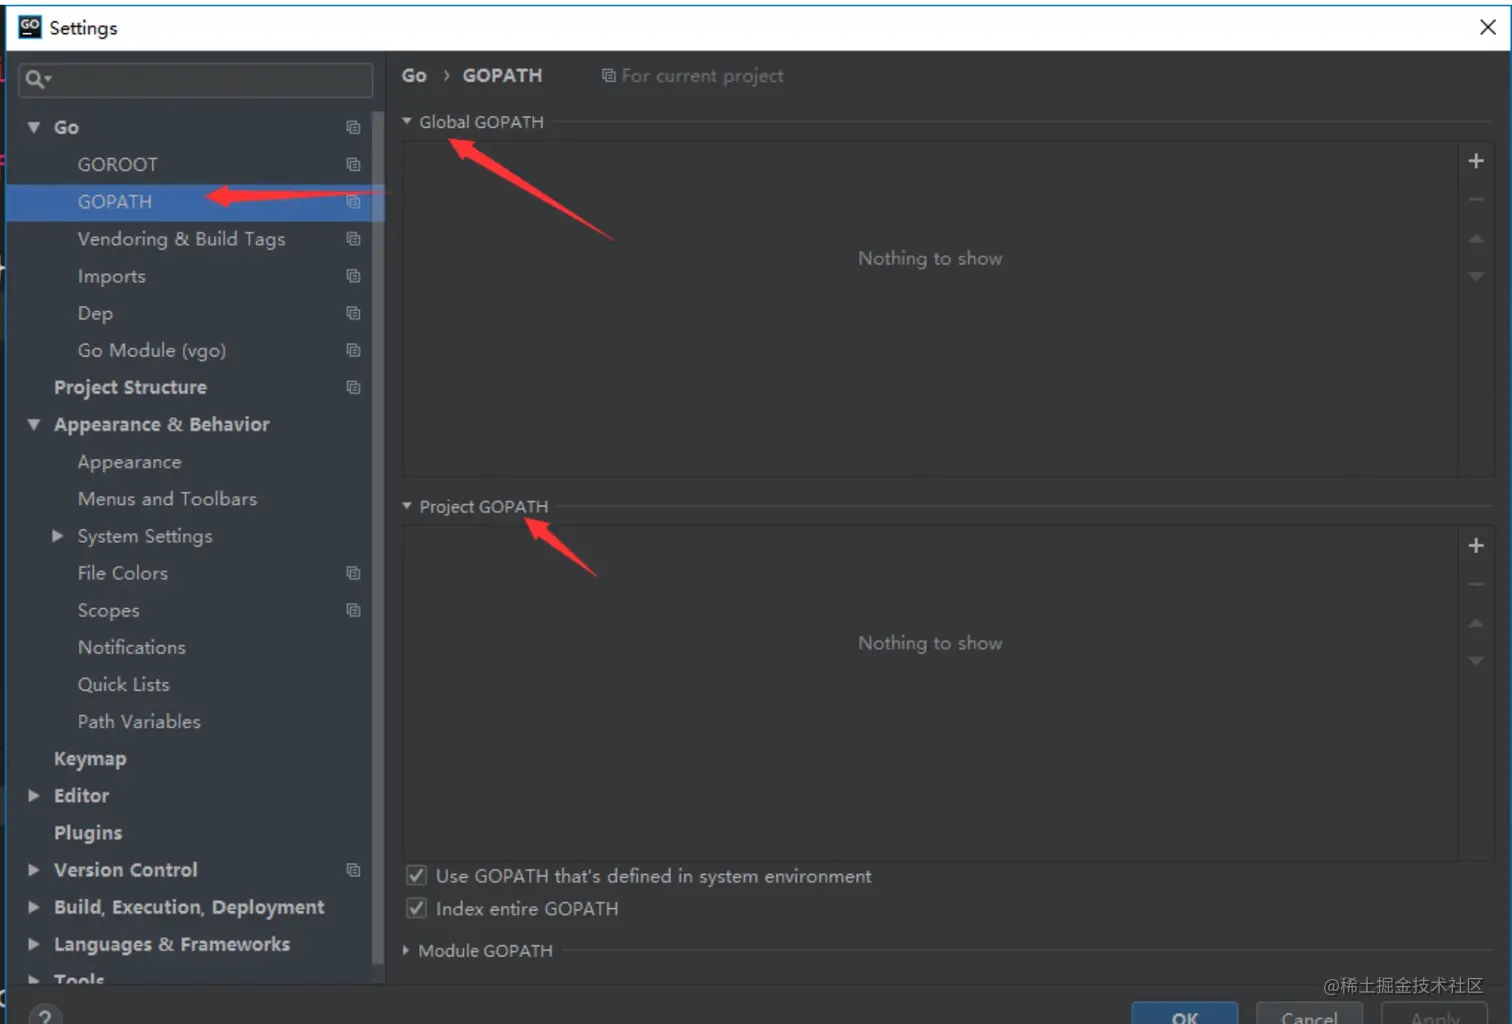
Task: Click project-level icon beside Project Structure
Action: [x=353, y=387]
